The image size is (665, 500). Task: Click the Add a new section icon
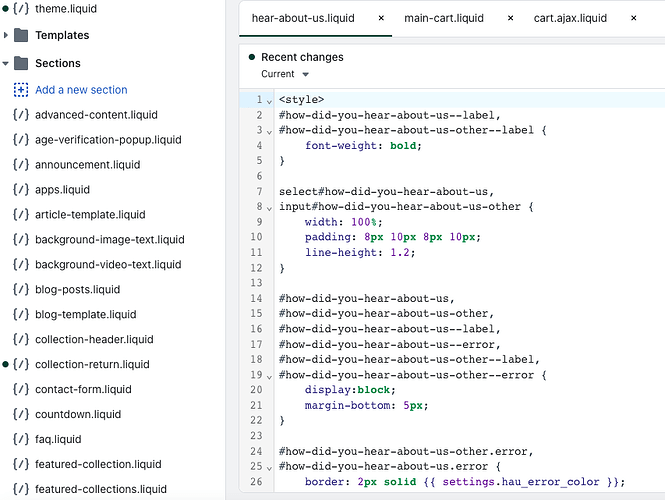tap(21, 90)
